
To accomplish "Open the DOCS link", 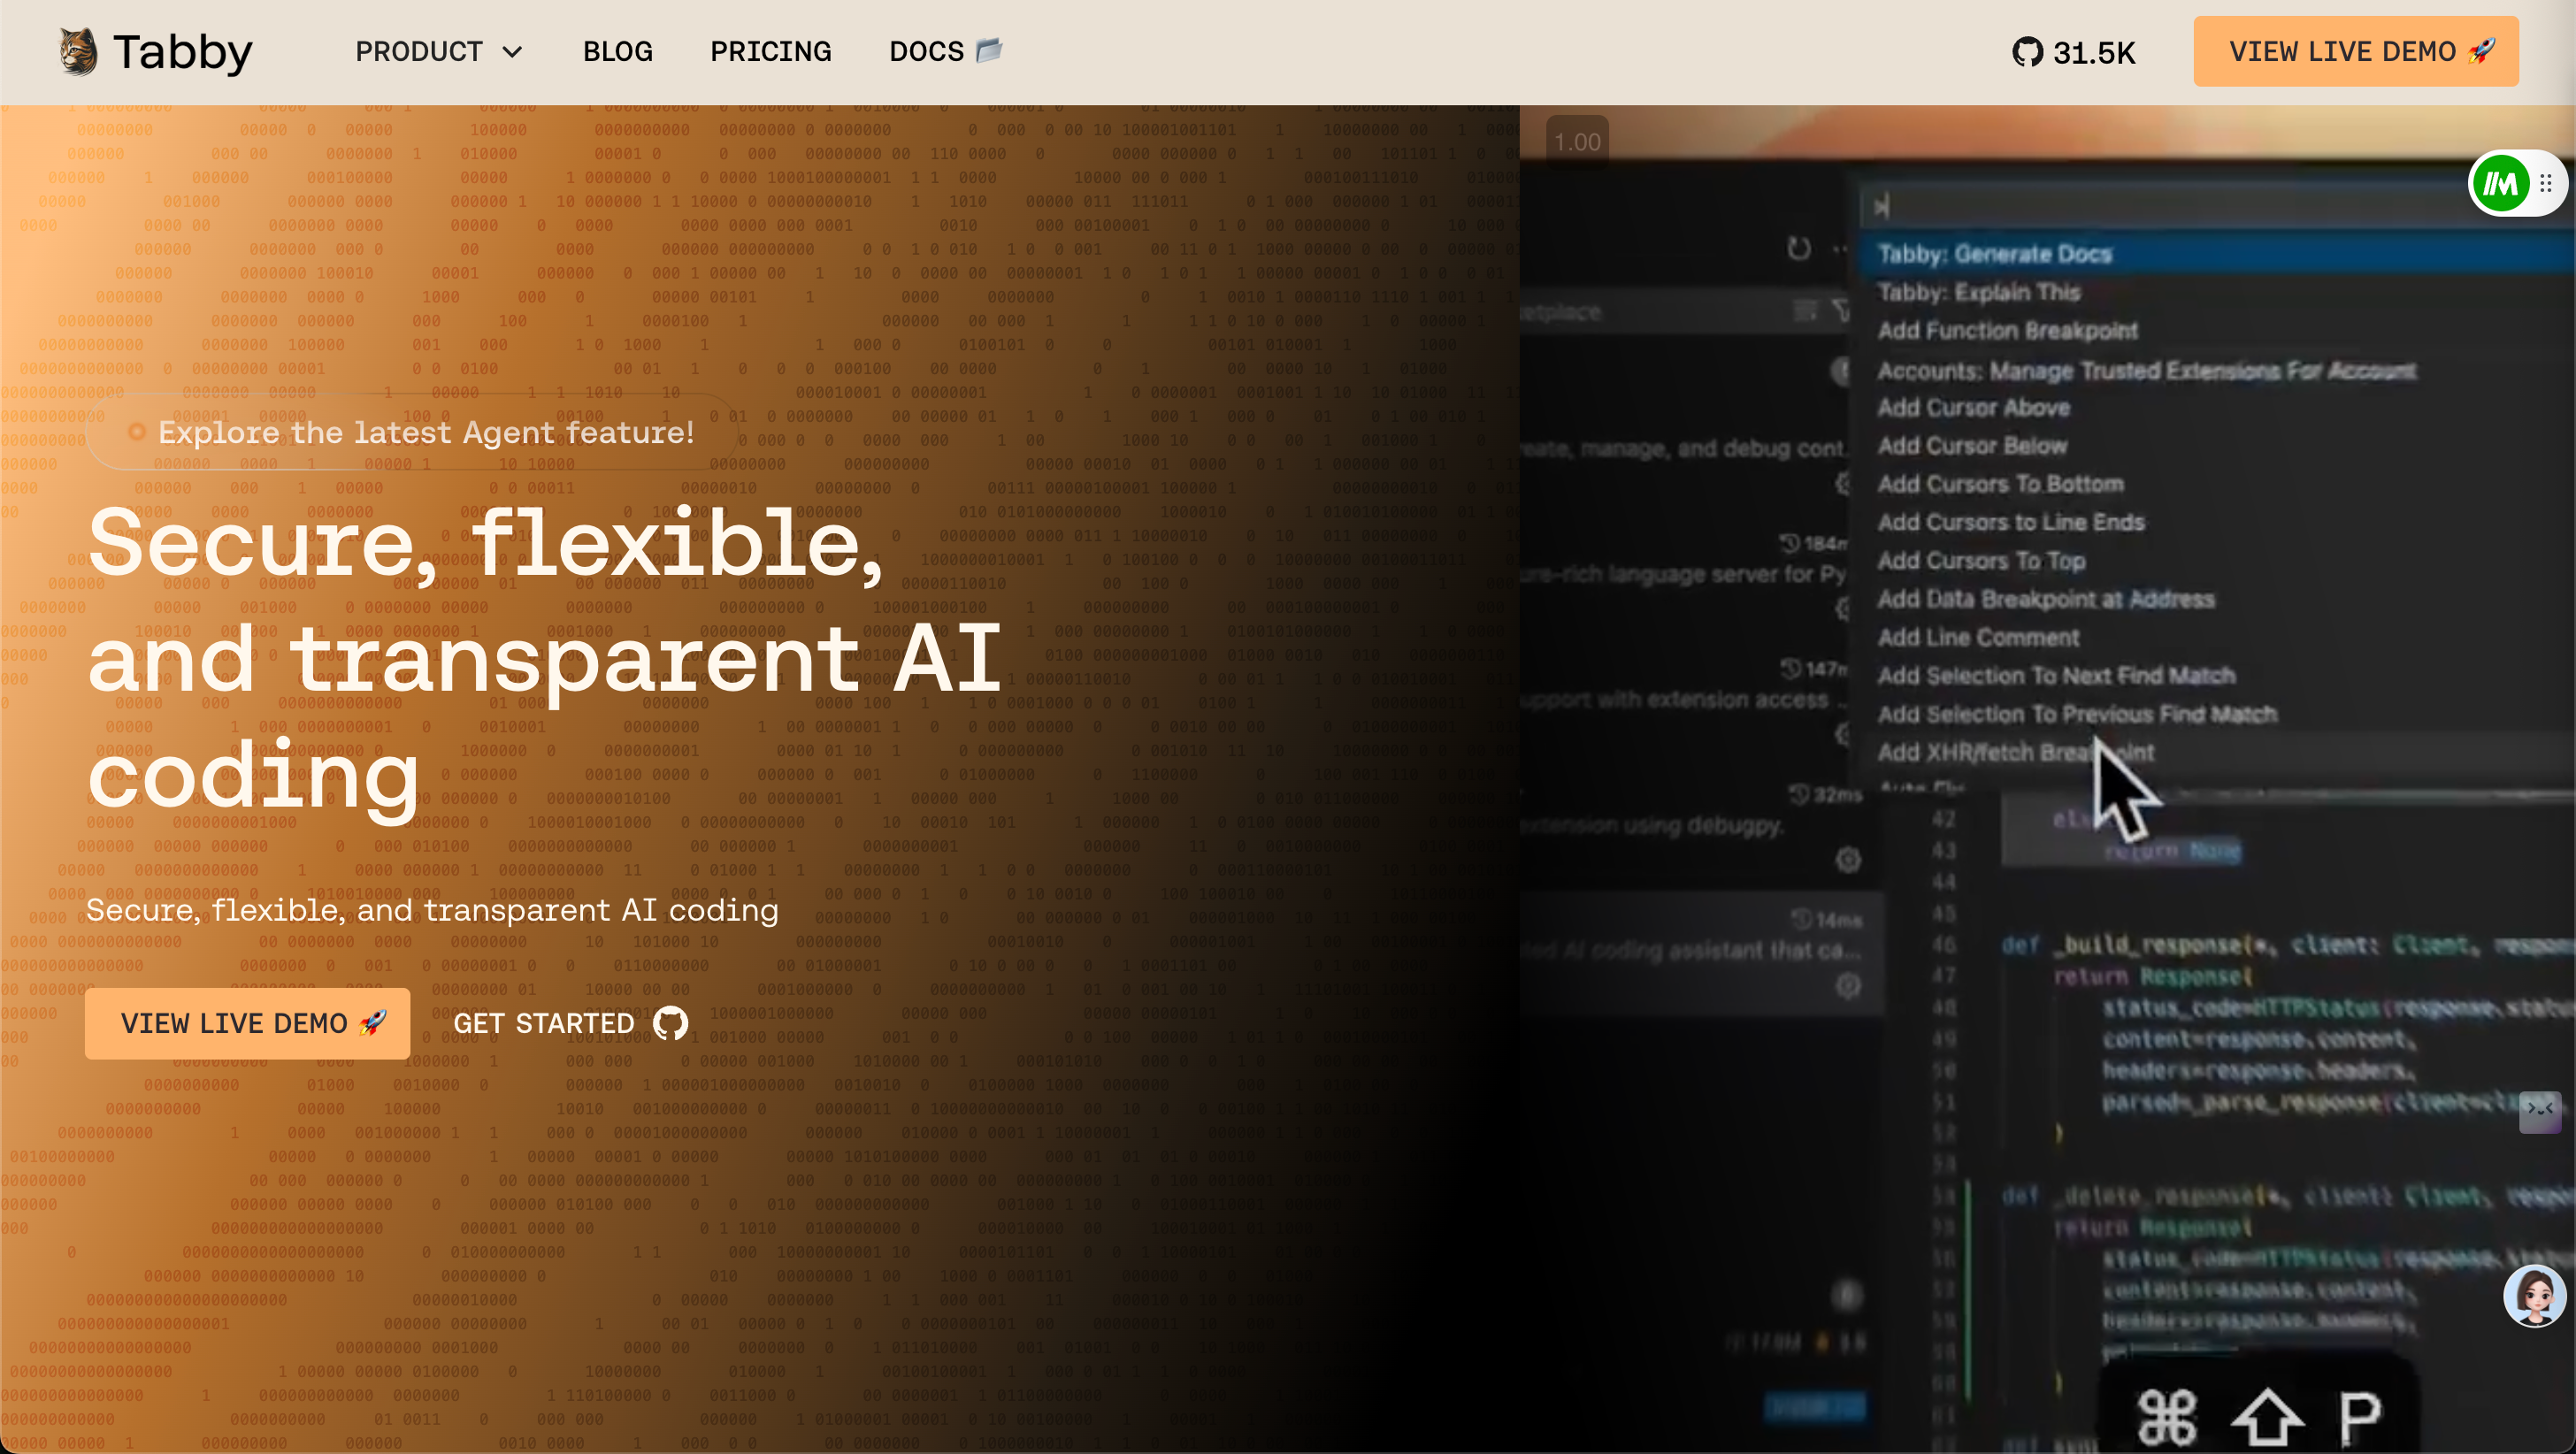I will click(x=946, y=51).
